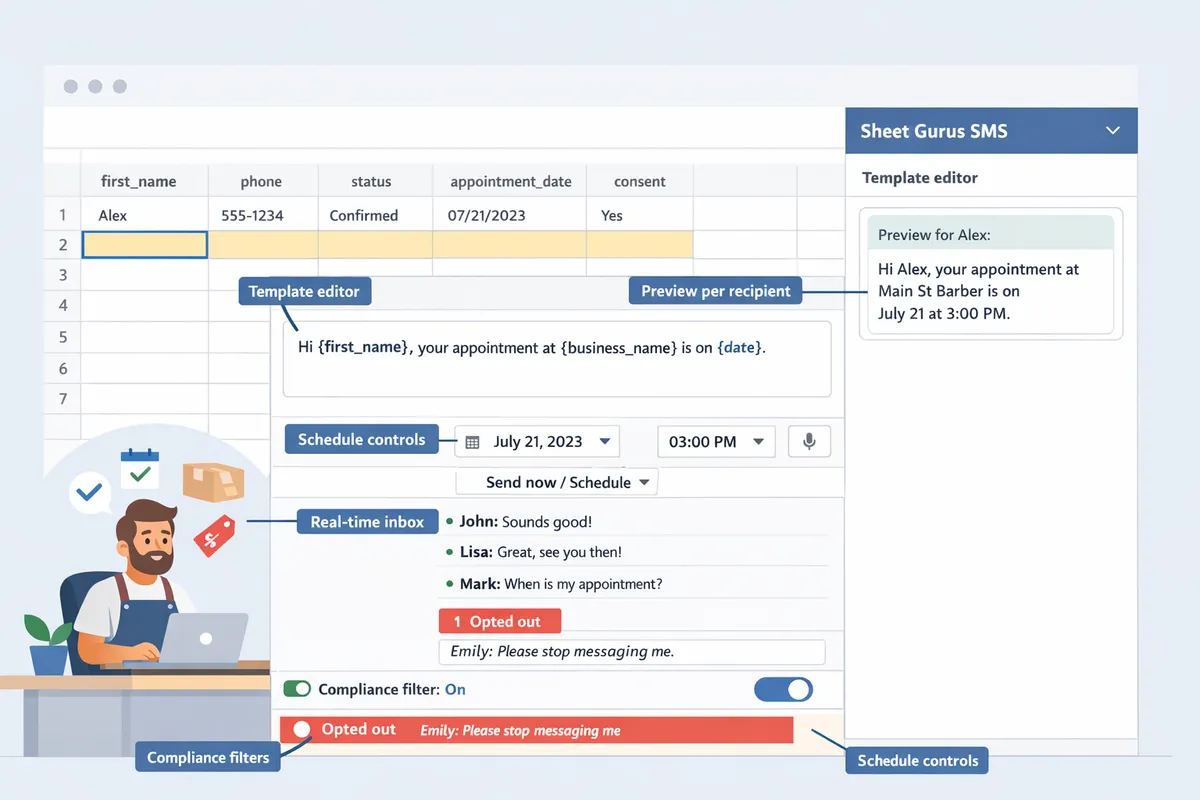Select the consent column header
This screenshot has height=800, width=1200.
(640, 181)
